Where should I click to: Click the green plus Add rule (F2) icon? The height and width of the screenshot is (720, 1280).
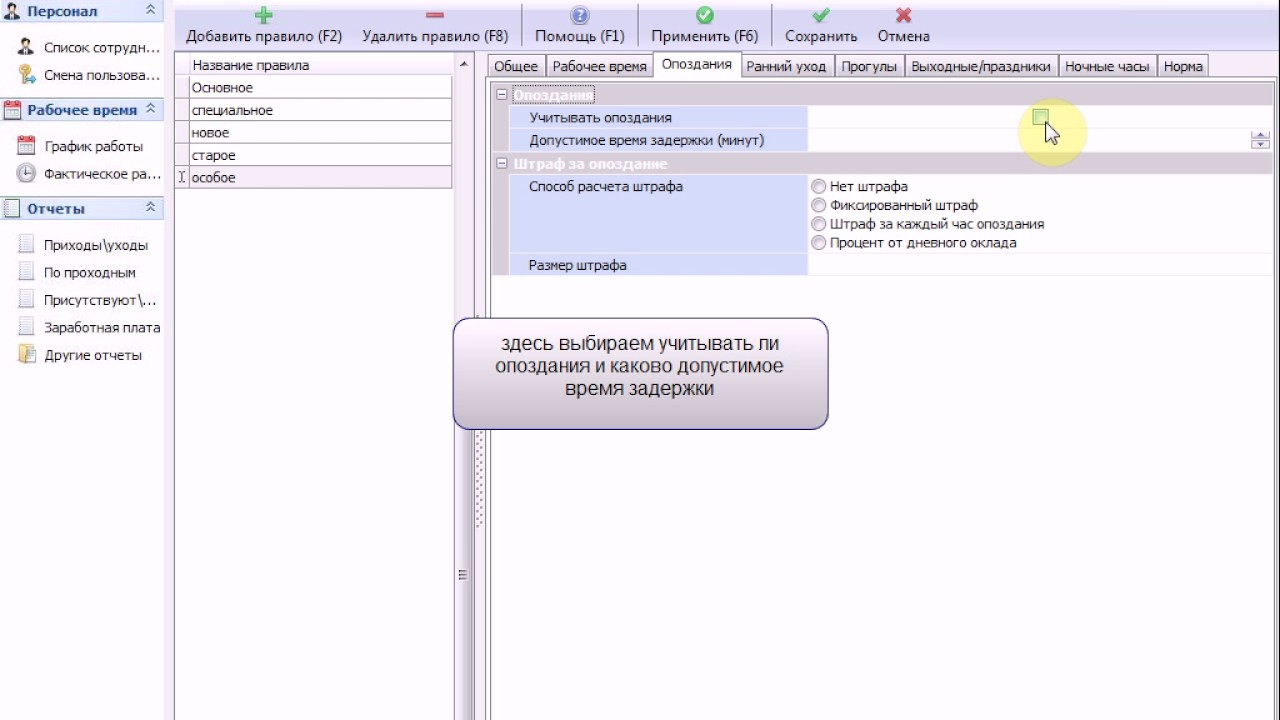click(x=264, y=15)
